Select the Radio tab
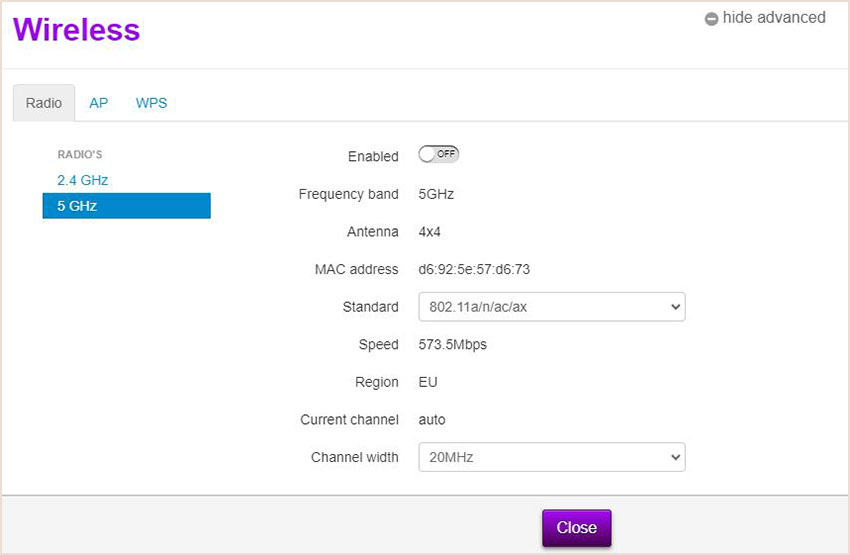850x555 pixels. (x=44, y=103)
